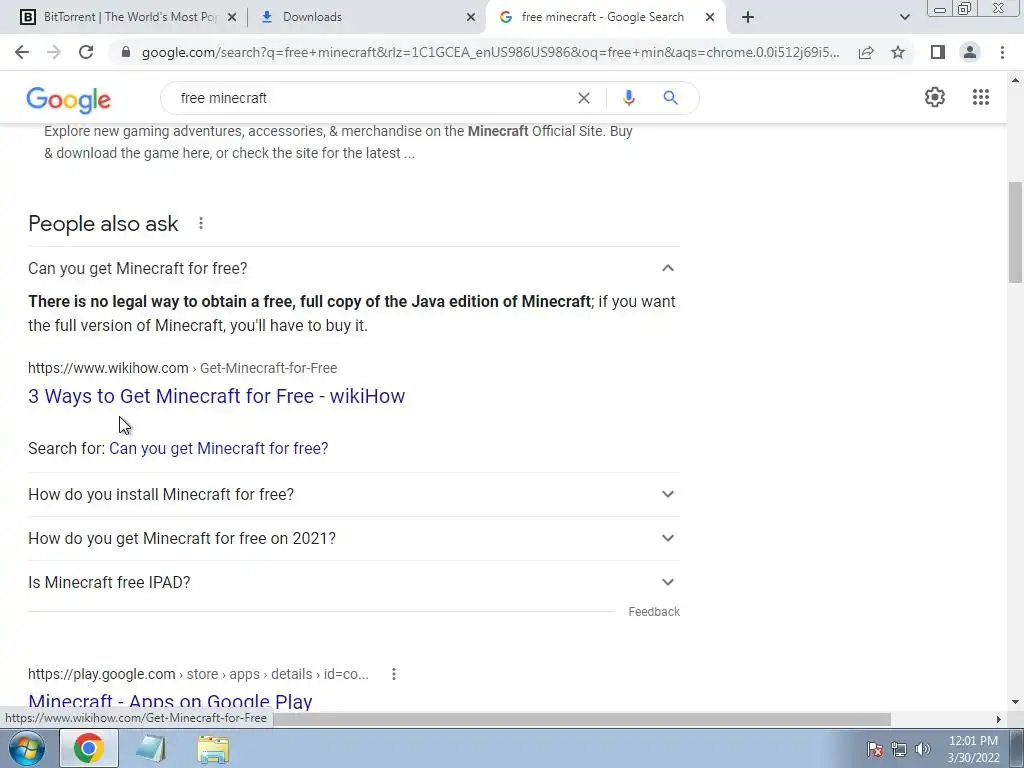1024x768 pixels.
Task: Open the Google apps grid icon
Action: [980, 97]
